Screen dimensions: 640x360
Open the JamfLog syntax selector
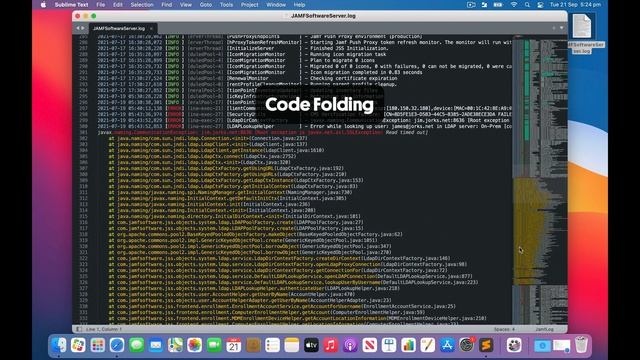[544, 329]
